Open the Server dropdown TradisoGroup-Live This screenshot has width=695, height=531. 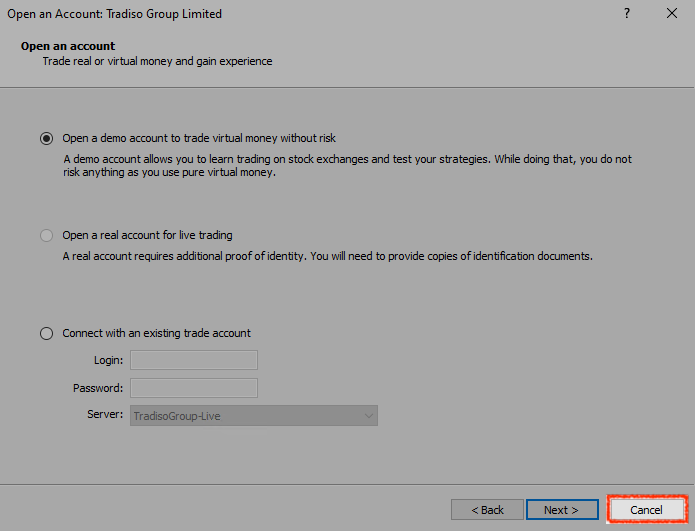pos(254,416)
